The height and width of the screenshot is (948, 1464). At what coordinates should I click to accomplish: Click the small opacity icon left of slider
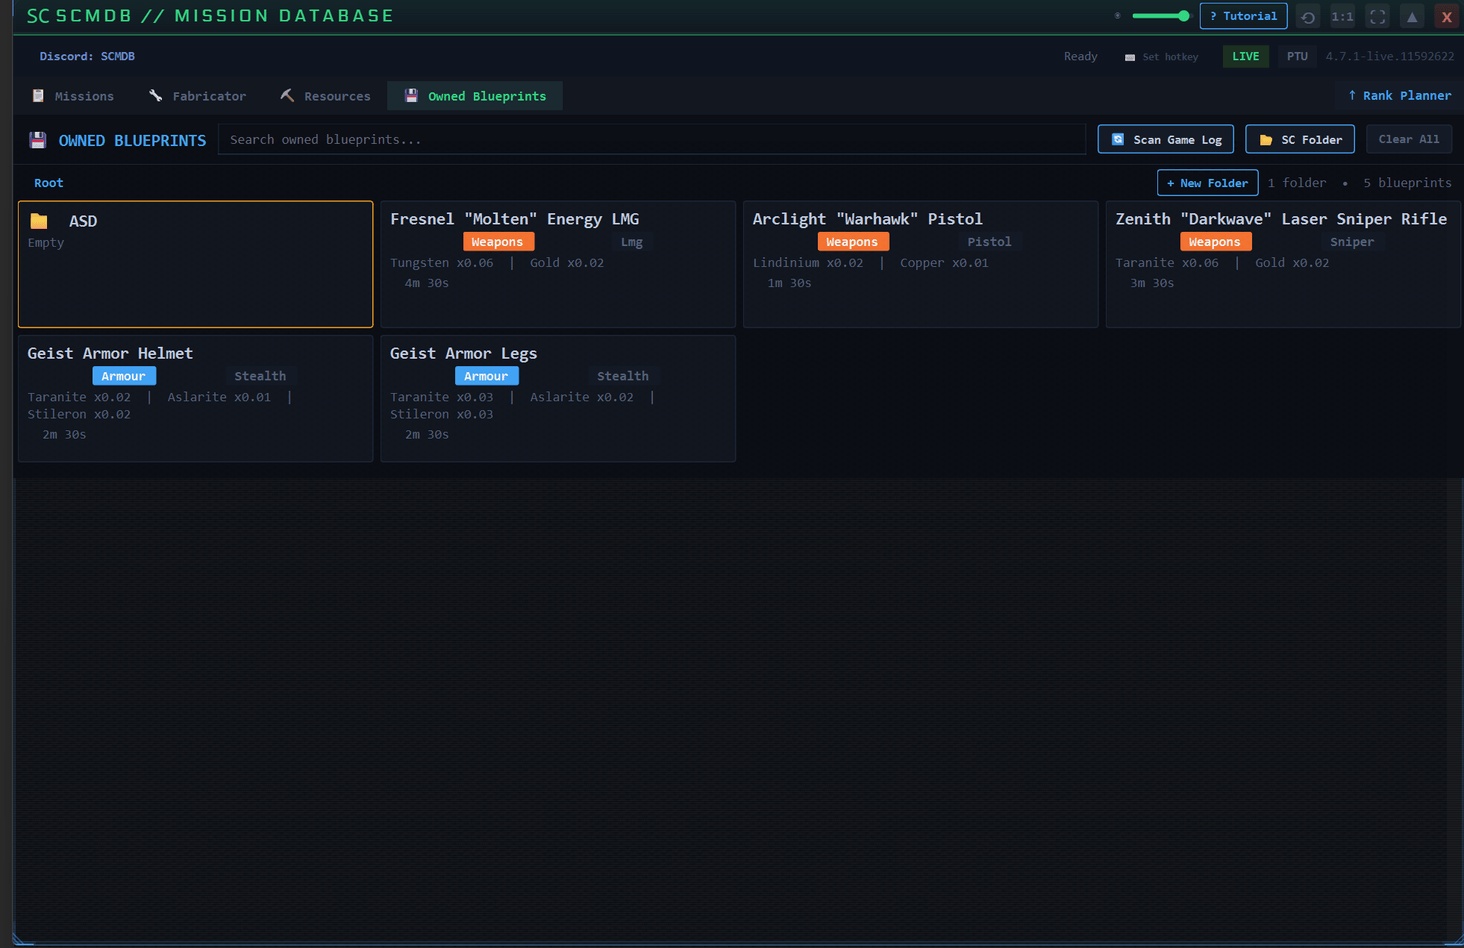coord(1117,16)
